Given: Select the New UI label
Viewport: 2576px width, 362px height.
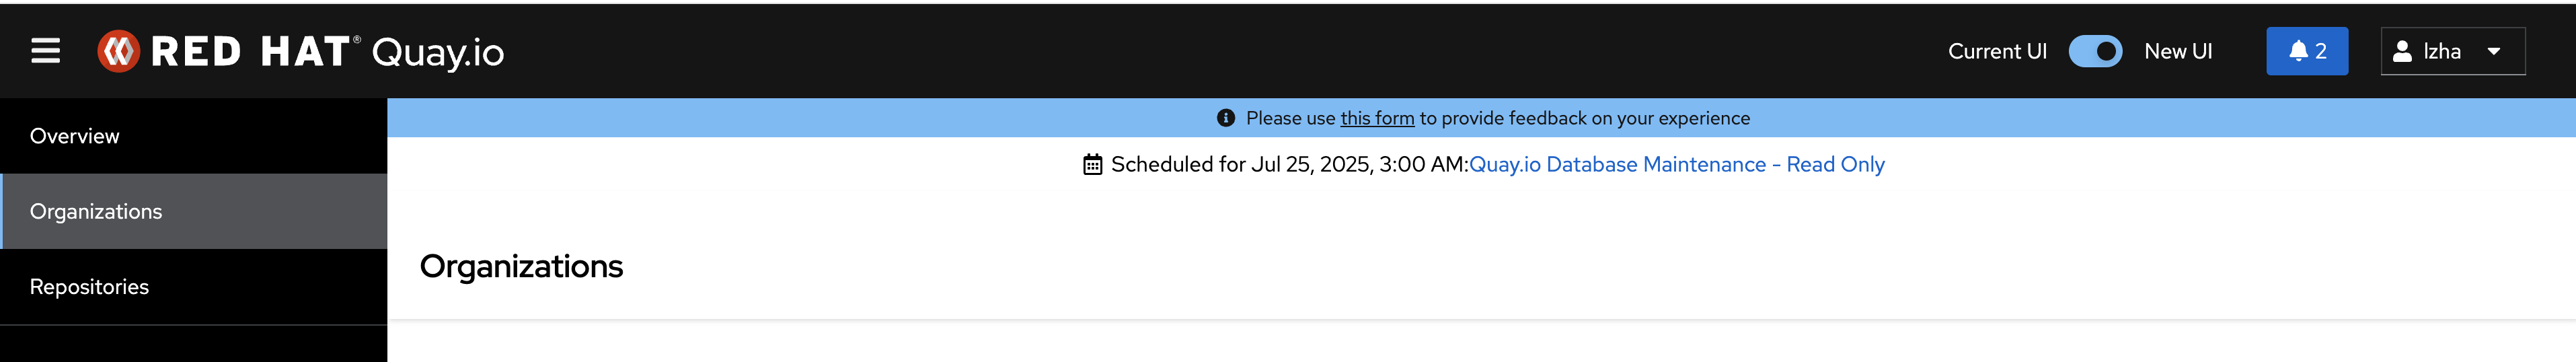Looking at the screenshot, I should (x=2178, y=51).
